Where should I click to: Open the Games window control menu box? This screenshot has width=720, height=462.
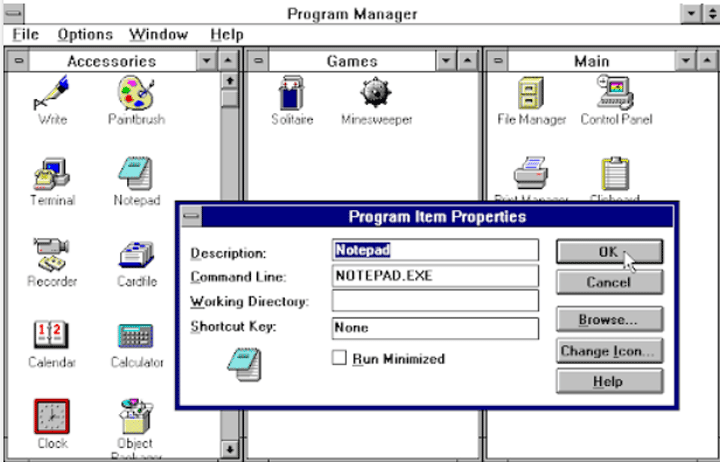[x=259, y=61]
